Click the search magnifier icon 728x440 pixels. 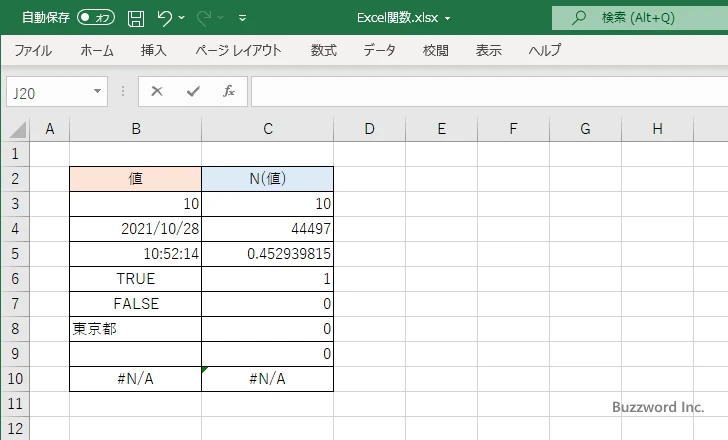click(578, 17)
